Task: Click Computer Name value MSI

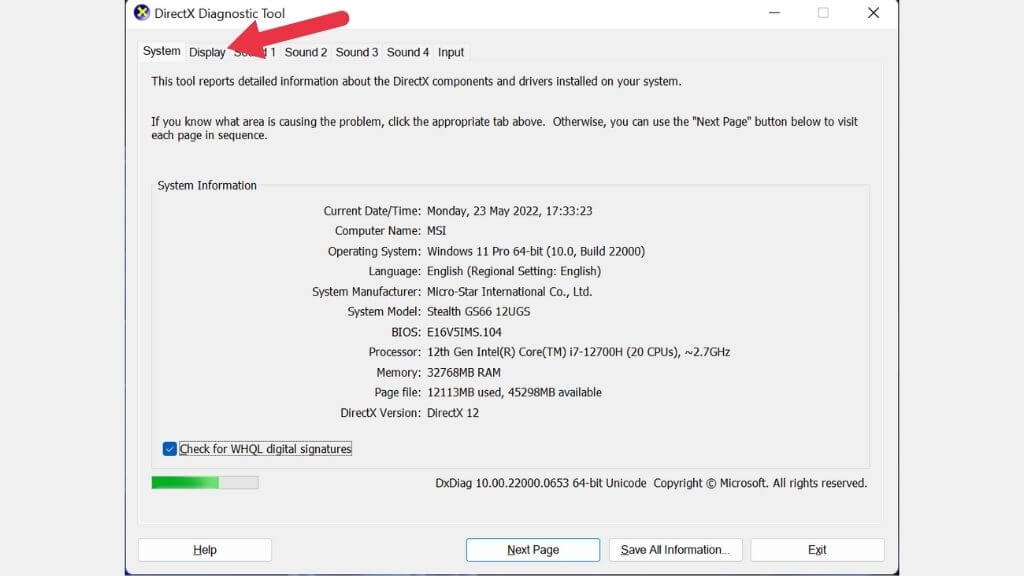Action: (436, 231)
